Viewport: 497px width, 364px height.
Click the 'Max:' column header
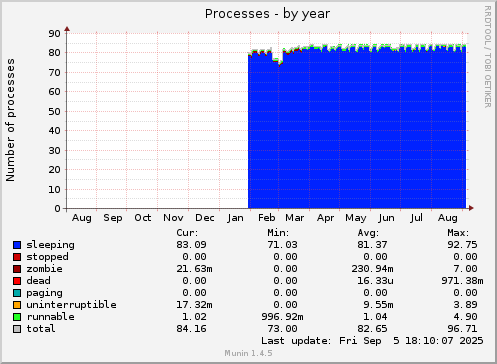coord(458,233)
